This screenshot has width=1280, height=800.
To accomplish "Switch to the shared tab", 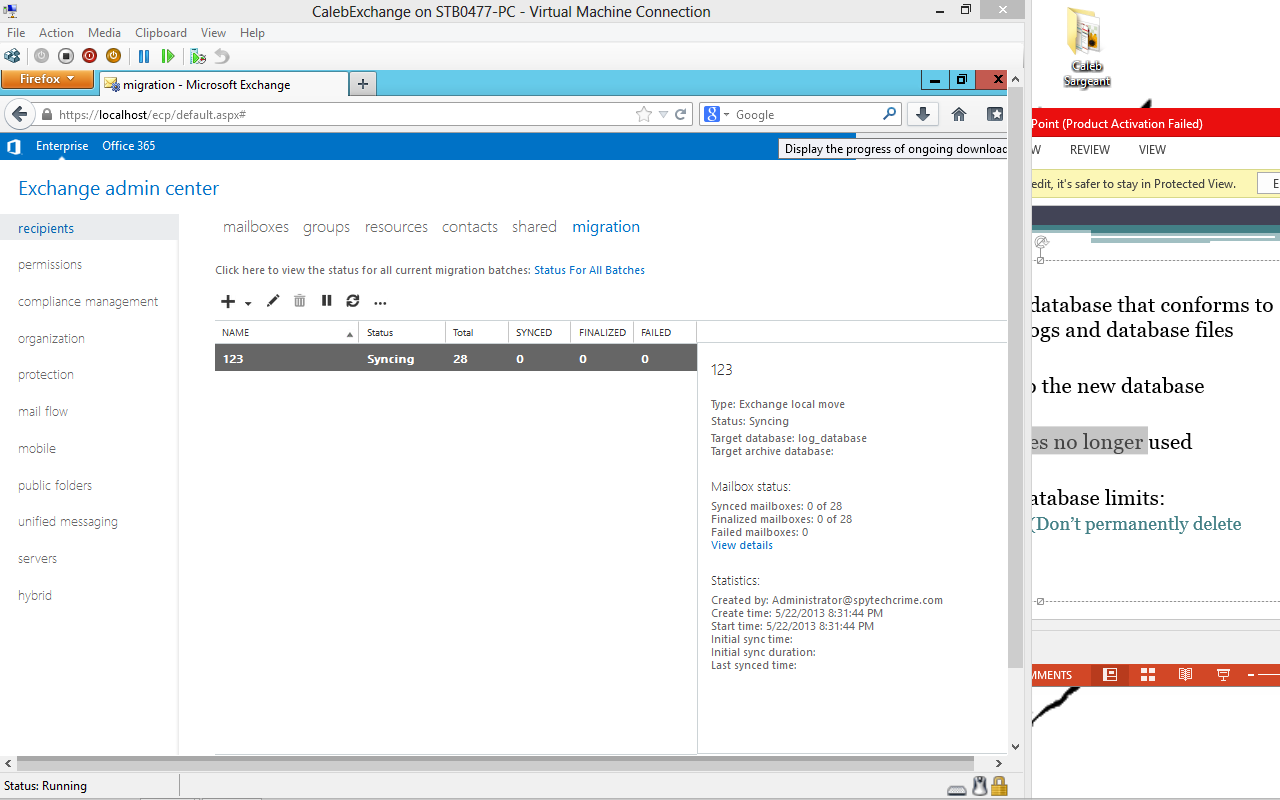I will point(534,227).
